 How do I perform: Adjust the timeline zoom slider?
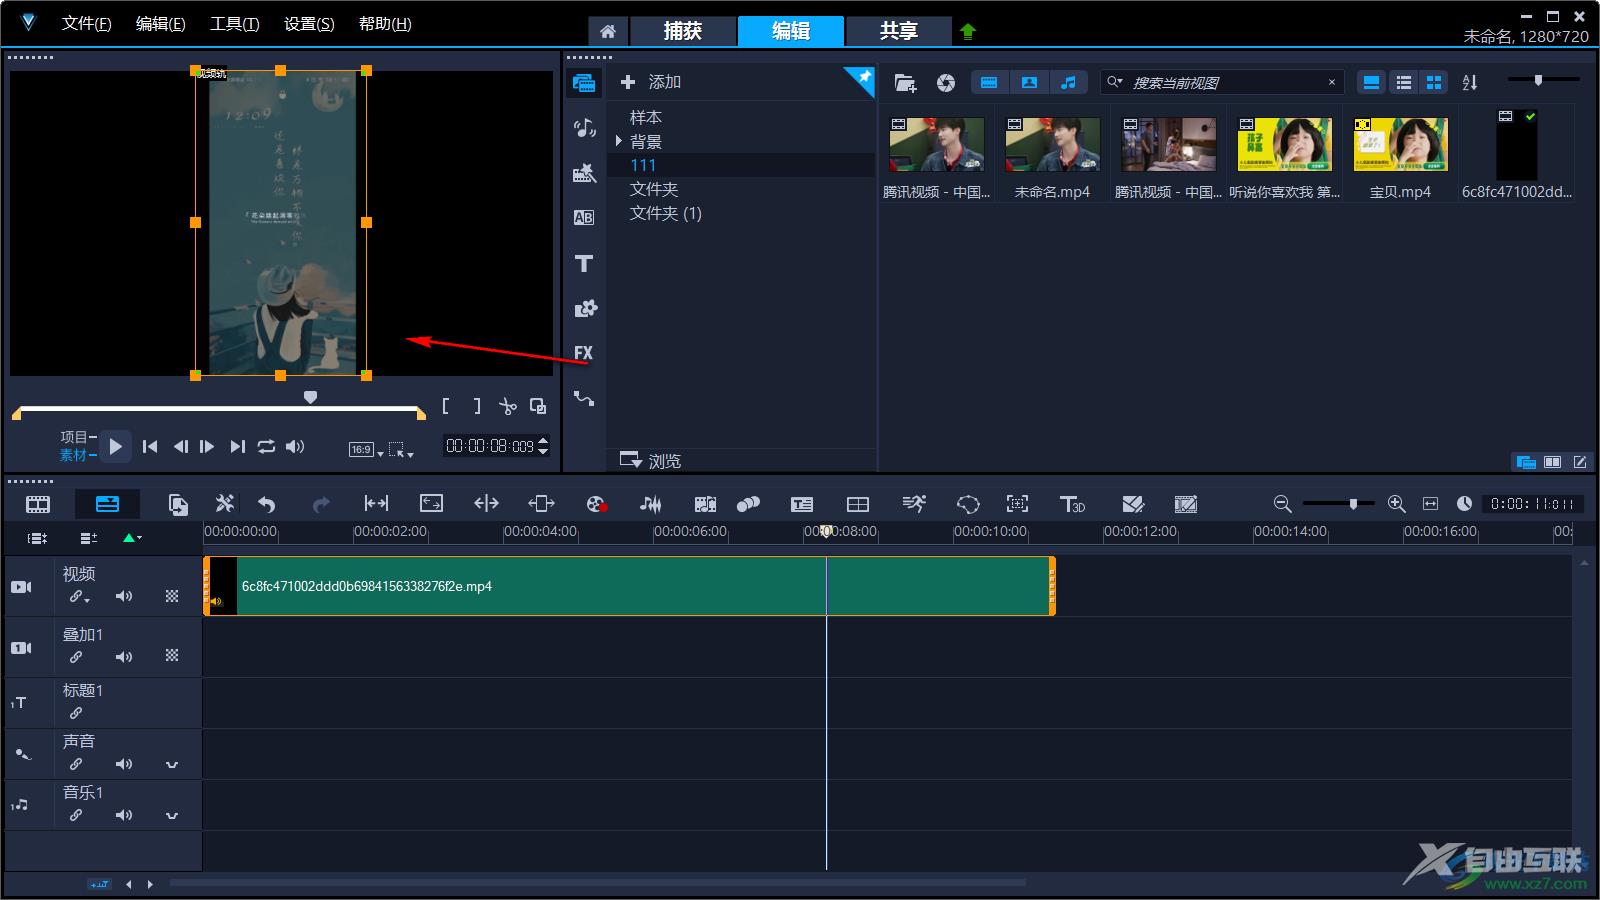[1338, 504]
